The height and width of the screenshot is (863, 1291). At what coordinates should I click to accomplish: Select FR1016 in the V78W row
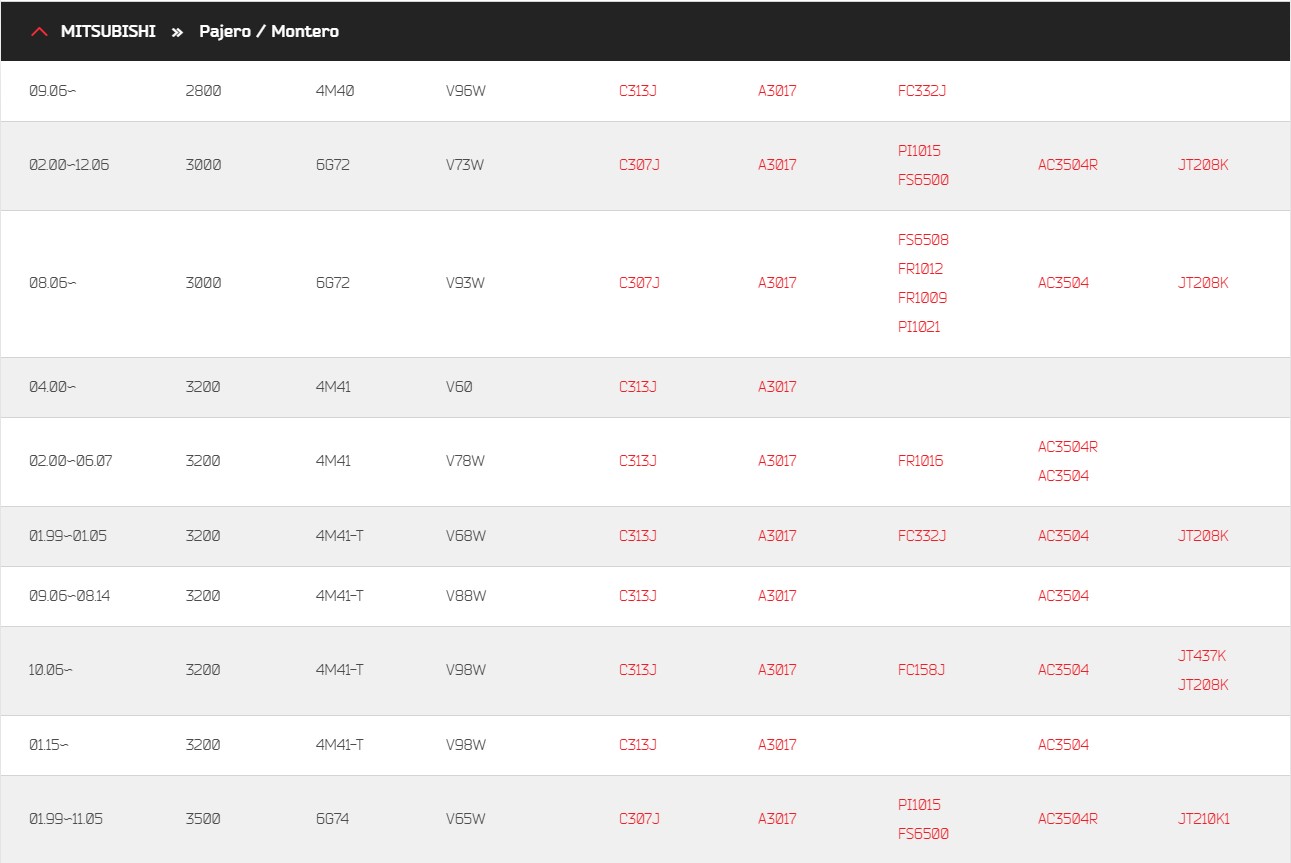click(920, 461)
